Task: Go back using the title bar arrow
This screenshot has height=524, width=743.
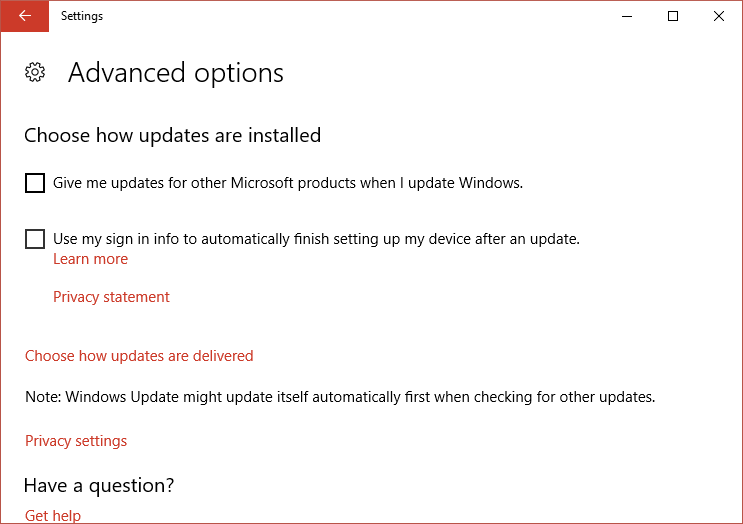Action: (x=25, y=16)
